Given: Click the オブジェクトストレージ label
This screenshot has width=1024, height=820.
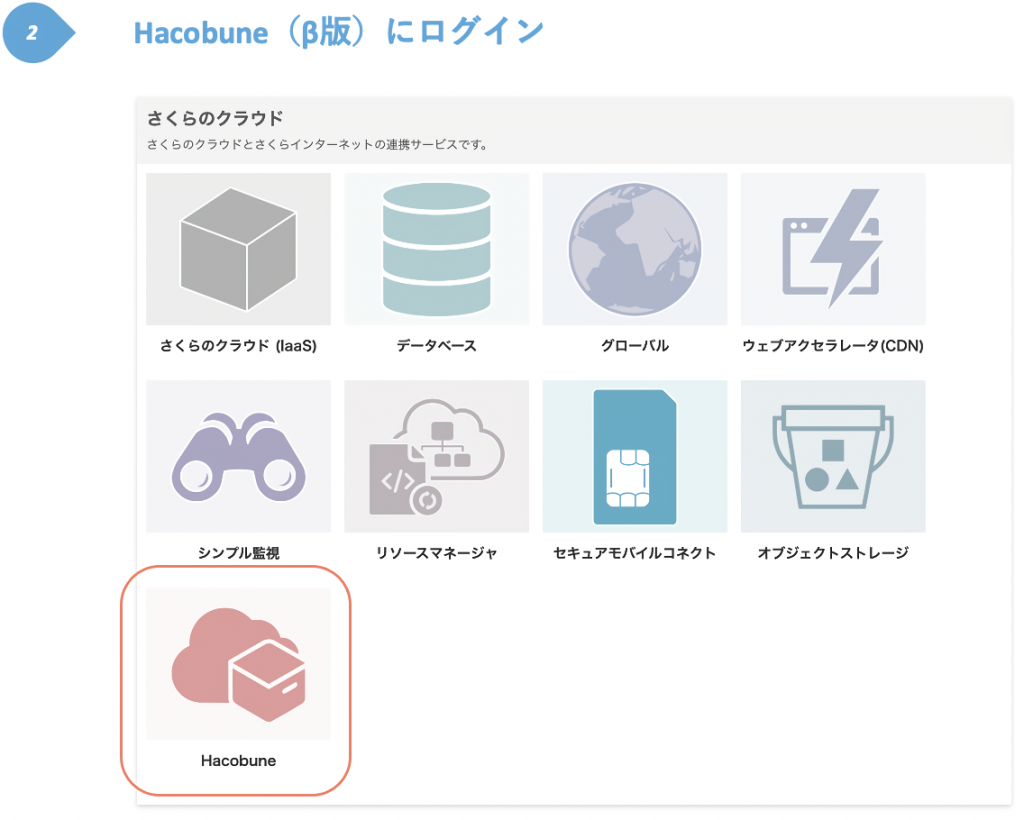Looking at the screenshot, I should click(x=833, y=554).
